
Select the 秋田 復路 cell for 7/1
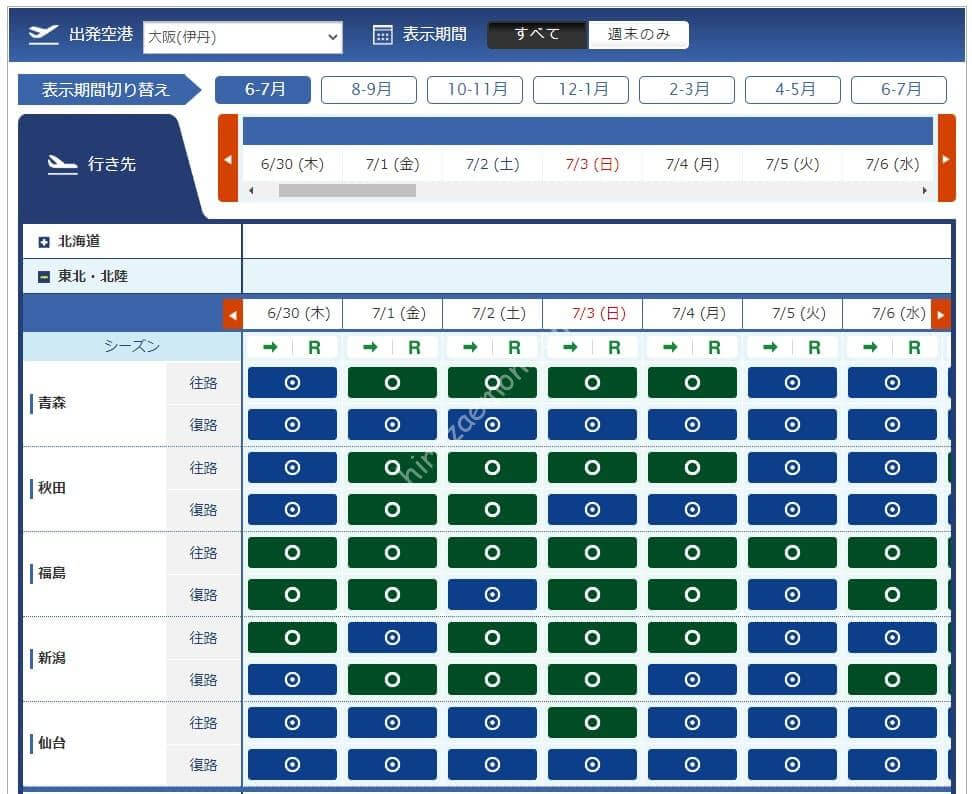(392, 509)
